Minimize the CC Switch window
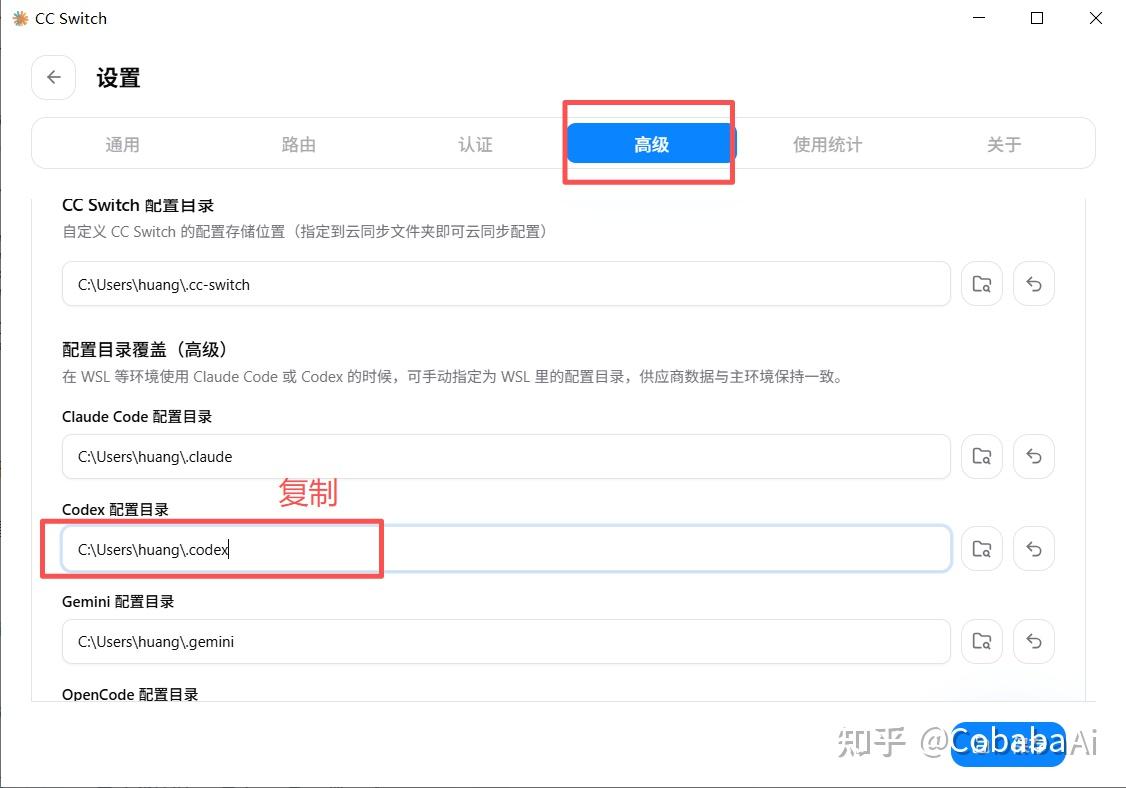Viewport: 1126px width, 788px height. pyautogui.click(x=979, y=18)
